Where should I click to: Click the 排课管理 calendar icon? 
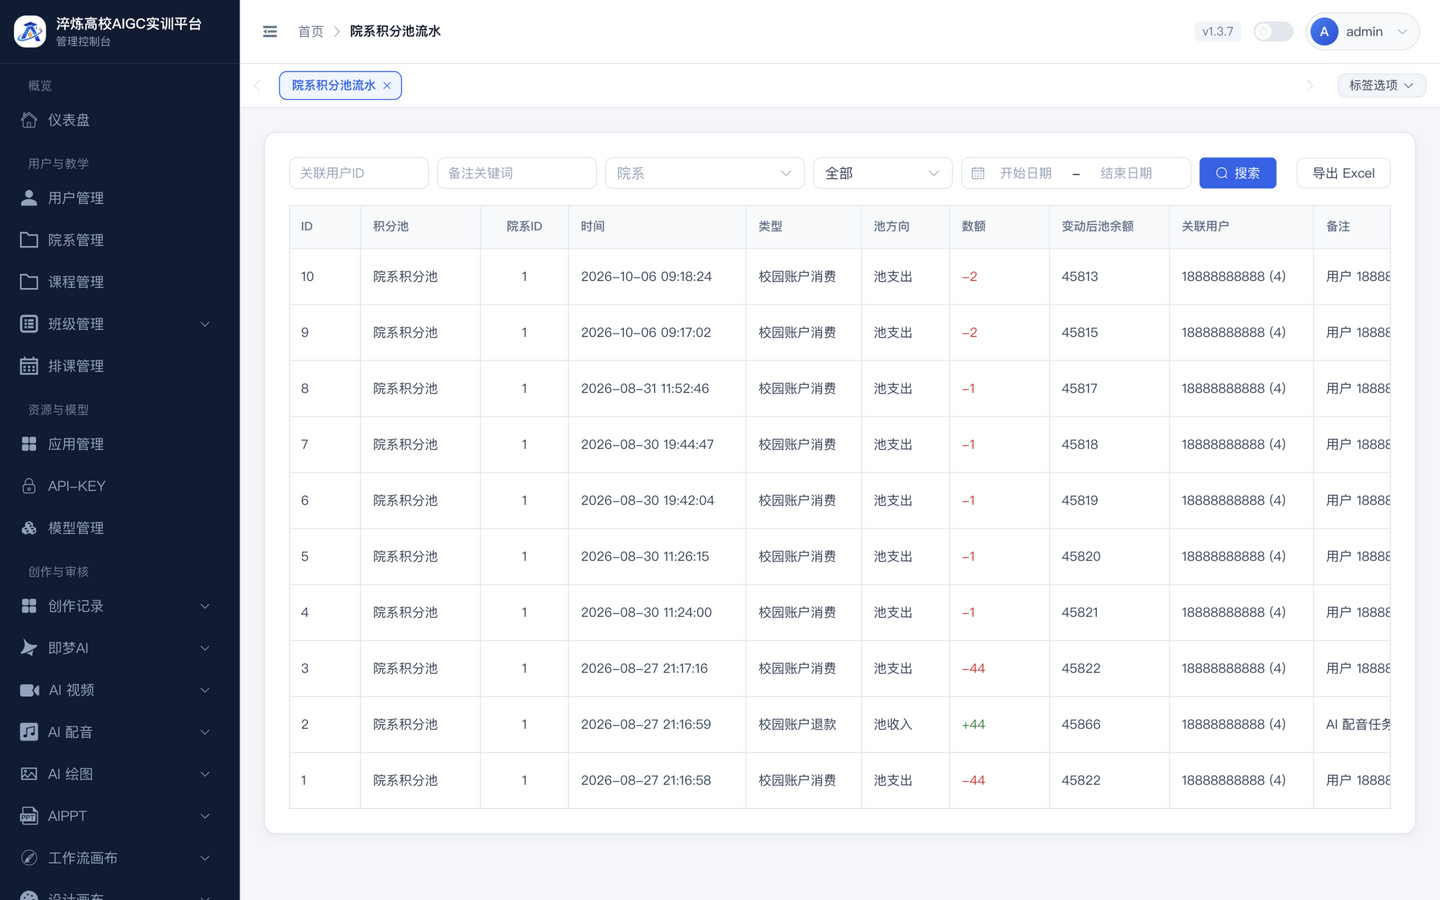click(29, 366)
